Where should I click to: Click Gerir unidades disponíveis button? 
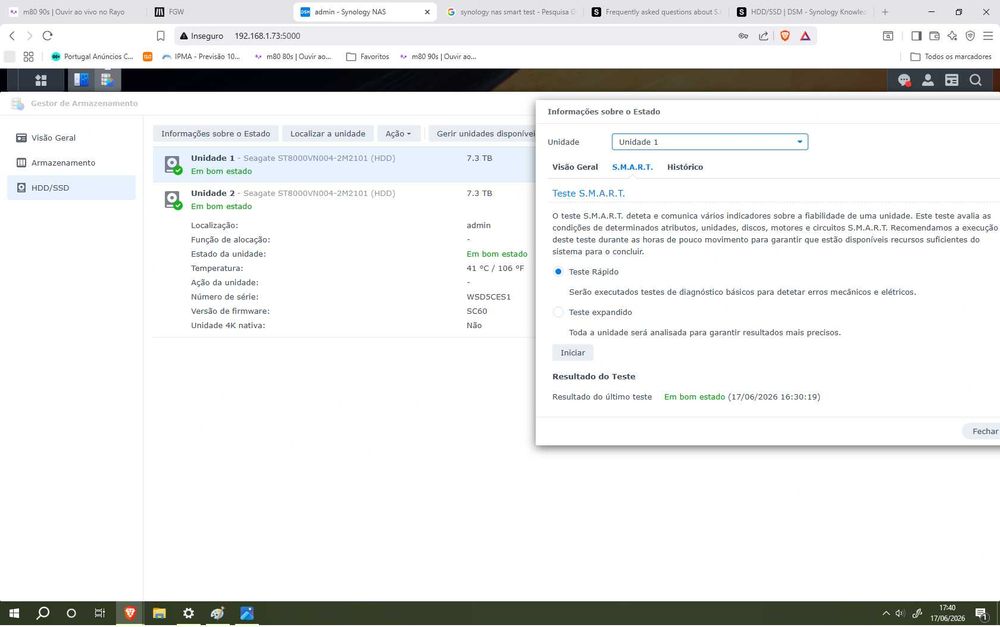[482, 133]
